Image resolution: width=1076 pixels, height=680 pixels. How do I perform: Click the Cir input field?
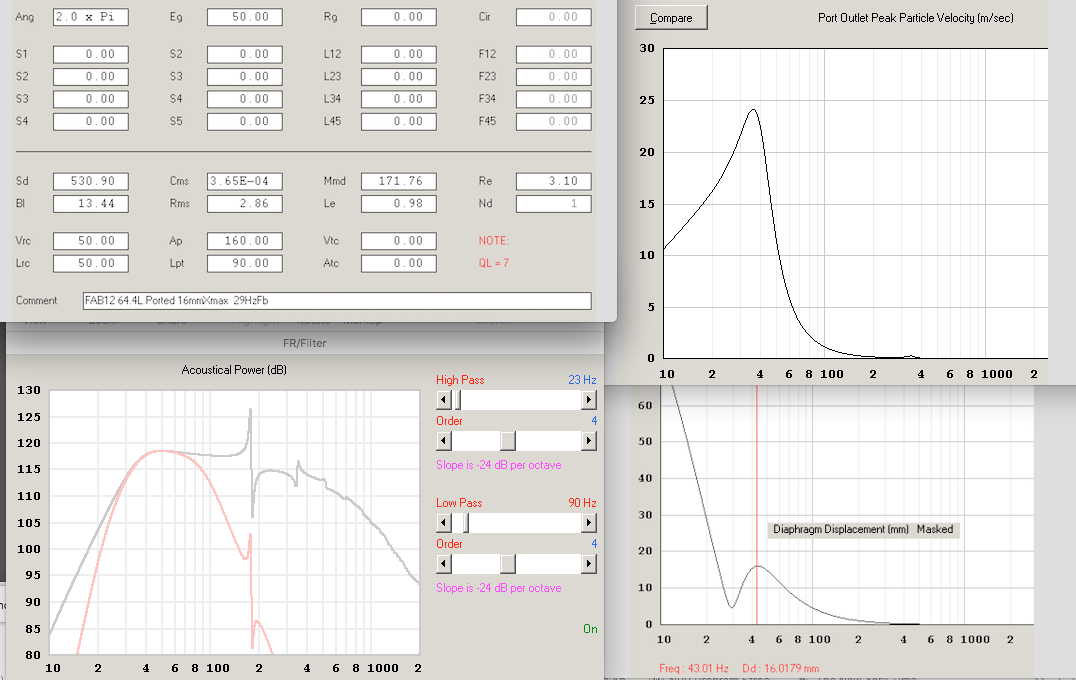(554, 16)
